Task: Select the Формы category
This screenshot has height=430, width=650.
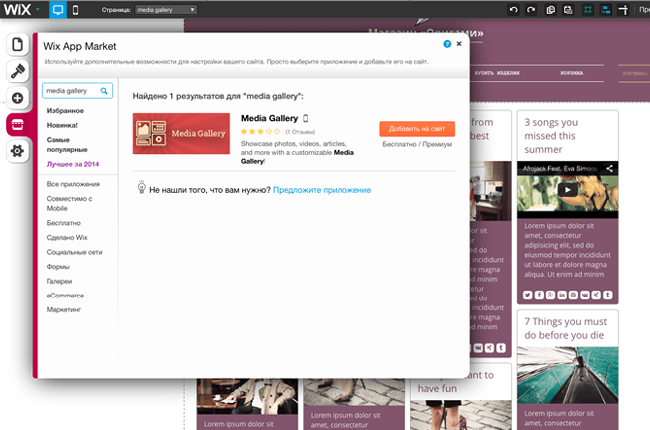Action: click(x=58, y=267)
